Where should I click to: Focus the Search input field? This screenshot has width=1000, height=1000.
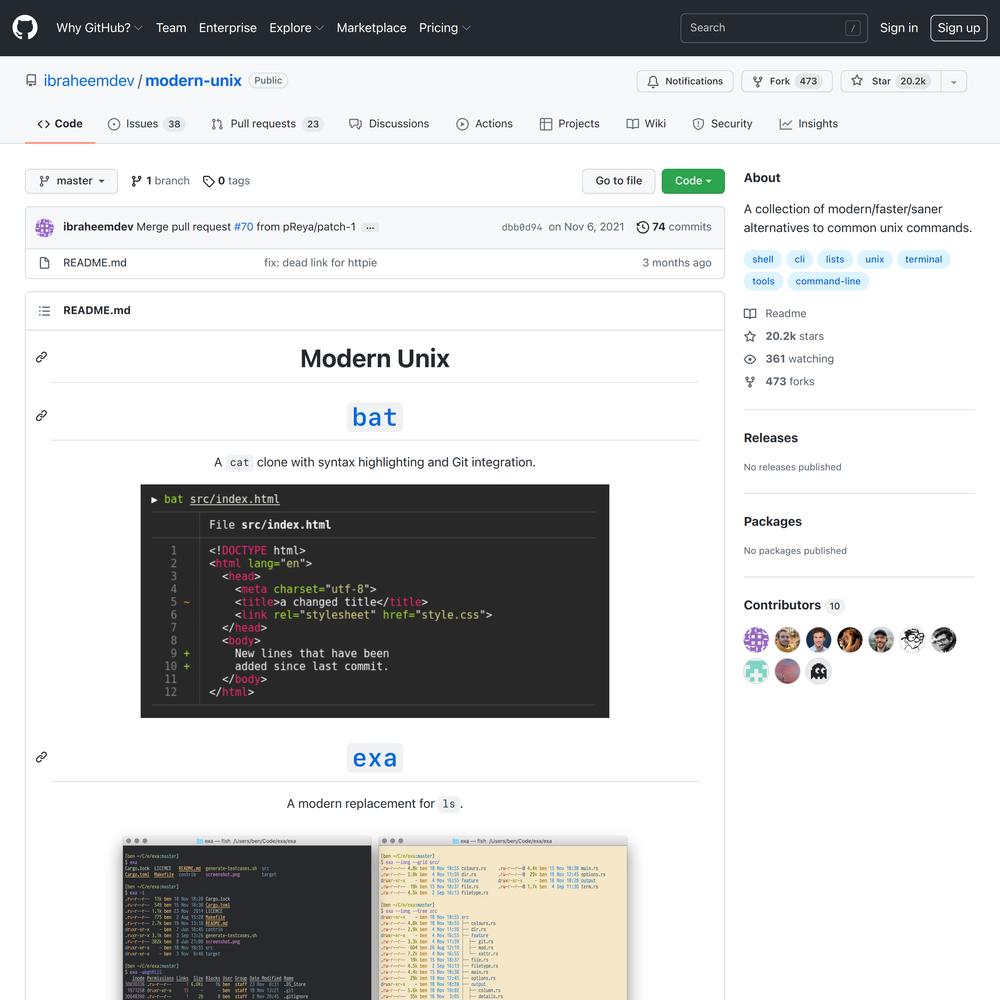click(774, 28)
